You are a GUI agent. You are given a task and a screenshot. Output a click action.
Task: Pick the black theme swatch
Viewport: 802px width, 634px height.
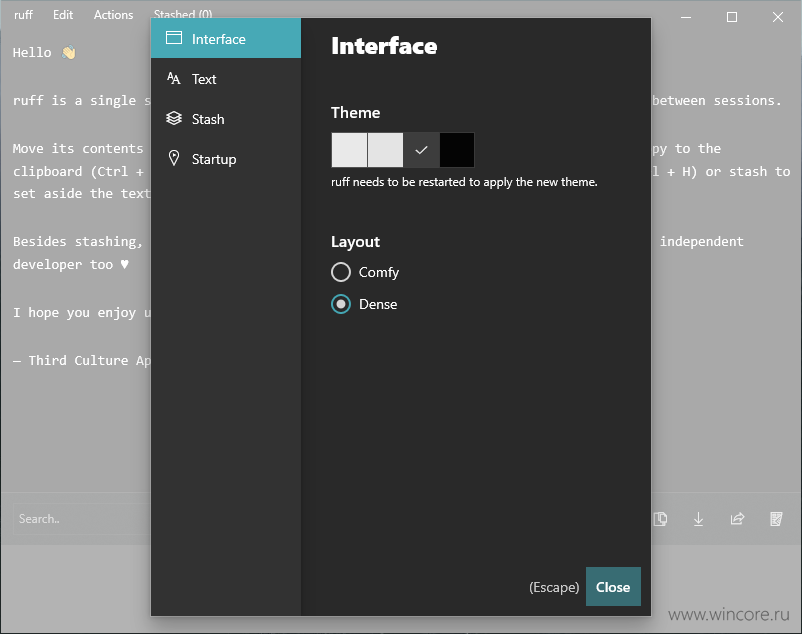point(457,150)
